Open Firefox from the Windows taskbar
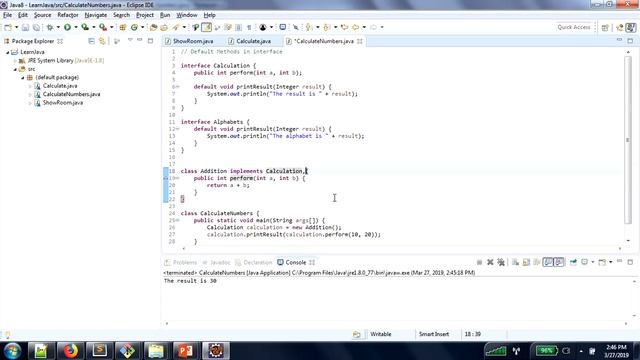The height and width of the screenshot is (360, 640). 70,351
